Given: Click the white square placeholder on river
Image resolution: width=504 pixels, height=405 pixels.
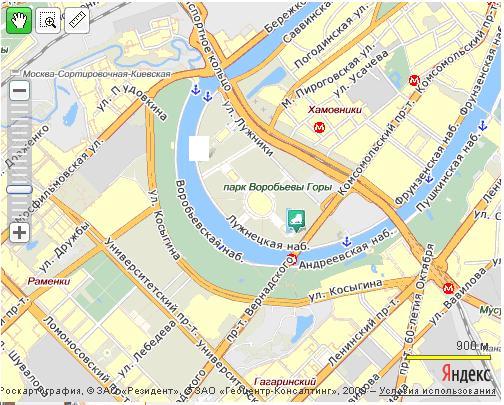Looking at the screenshot, I should pos(199,148).
